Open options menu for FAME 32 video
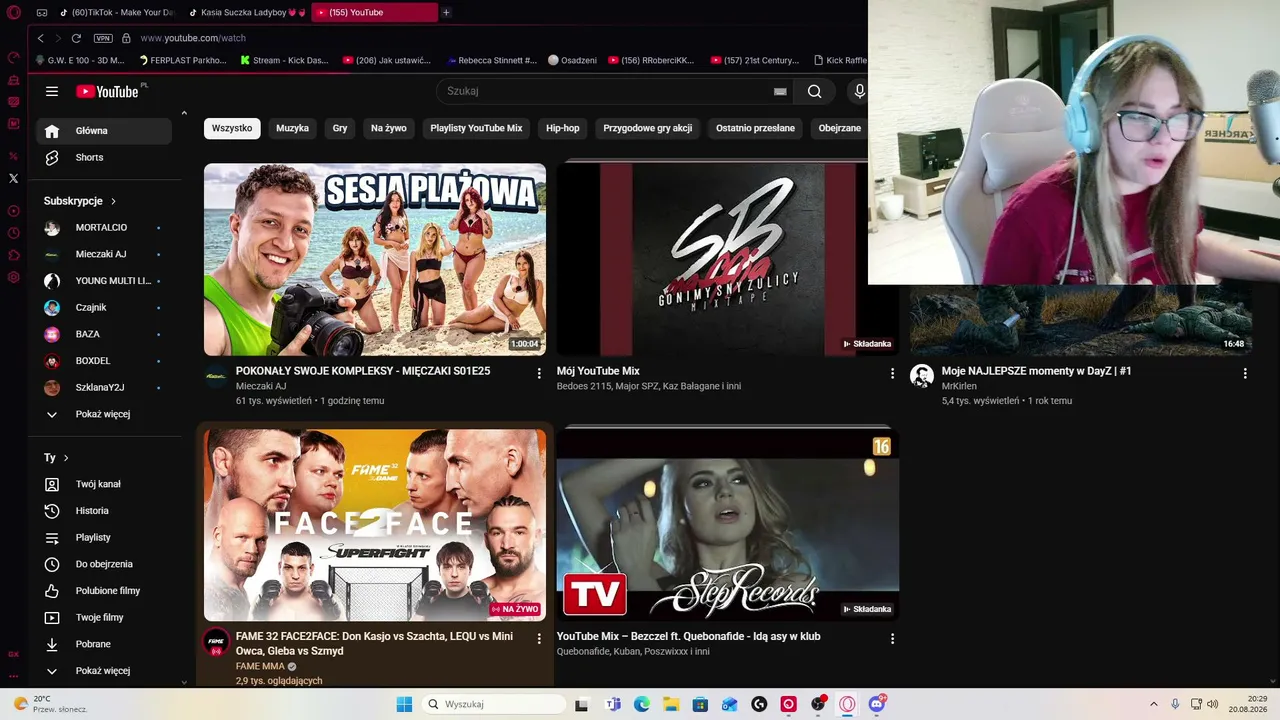This screenshot has height=720, width=1280. [539, 639]
